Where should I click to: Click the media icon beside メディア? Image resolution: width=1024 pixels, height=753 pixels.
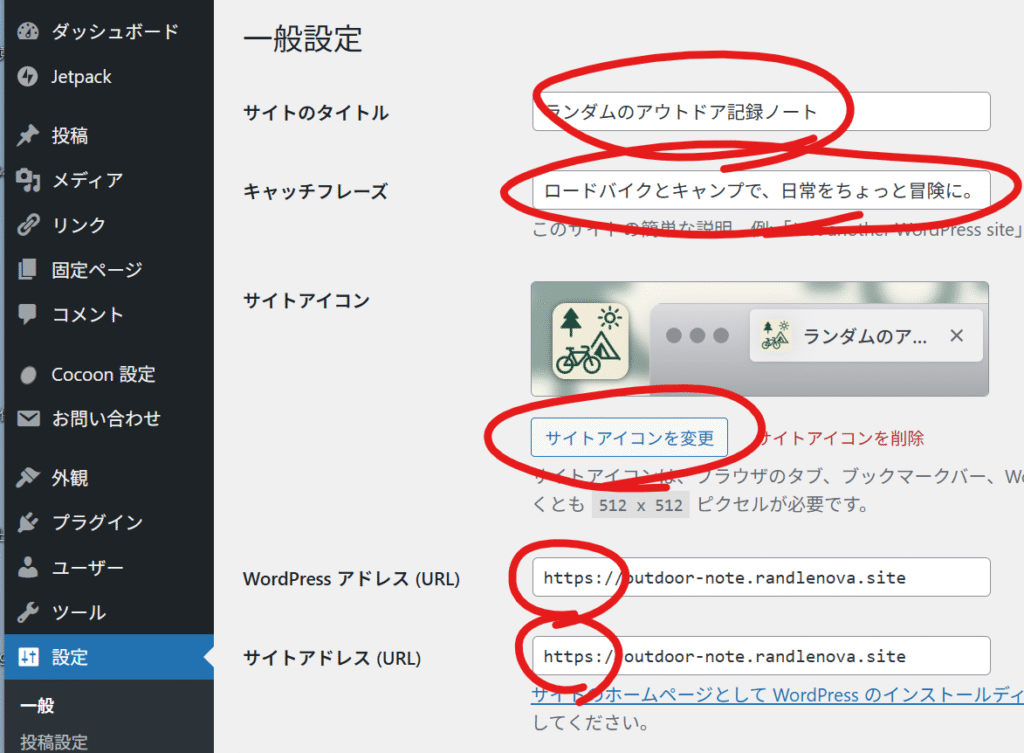click(x=28, y=180)
